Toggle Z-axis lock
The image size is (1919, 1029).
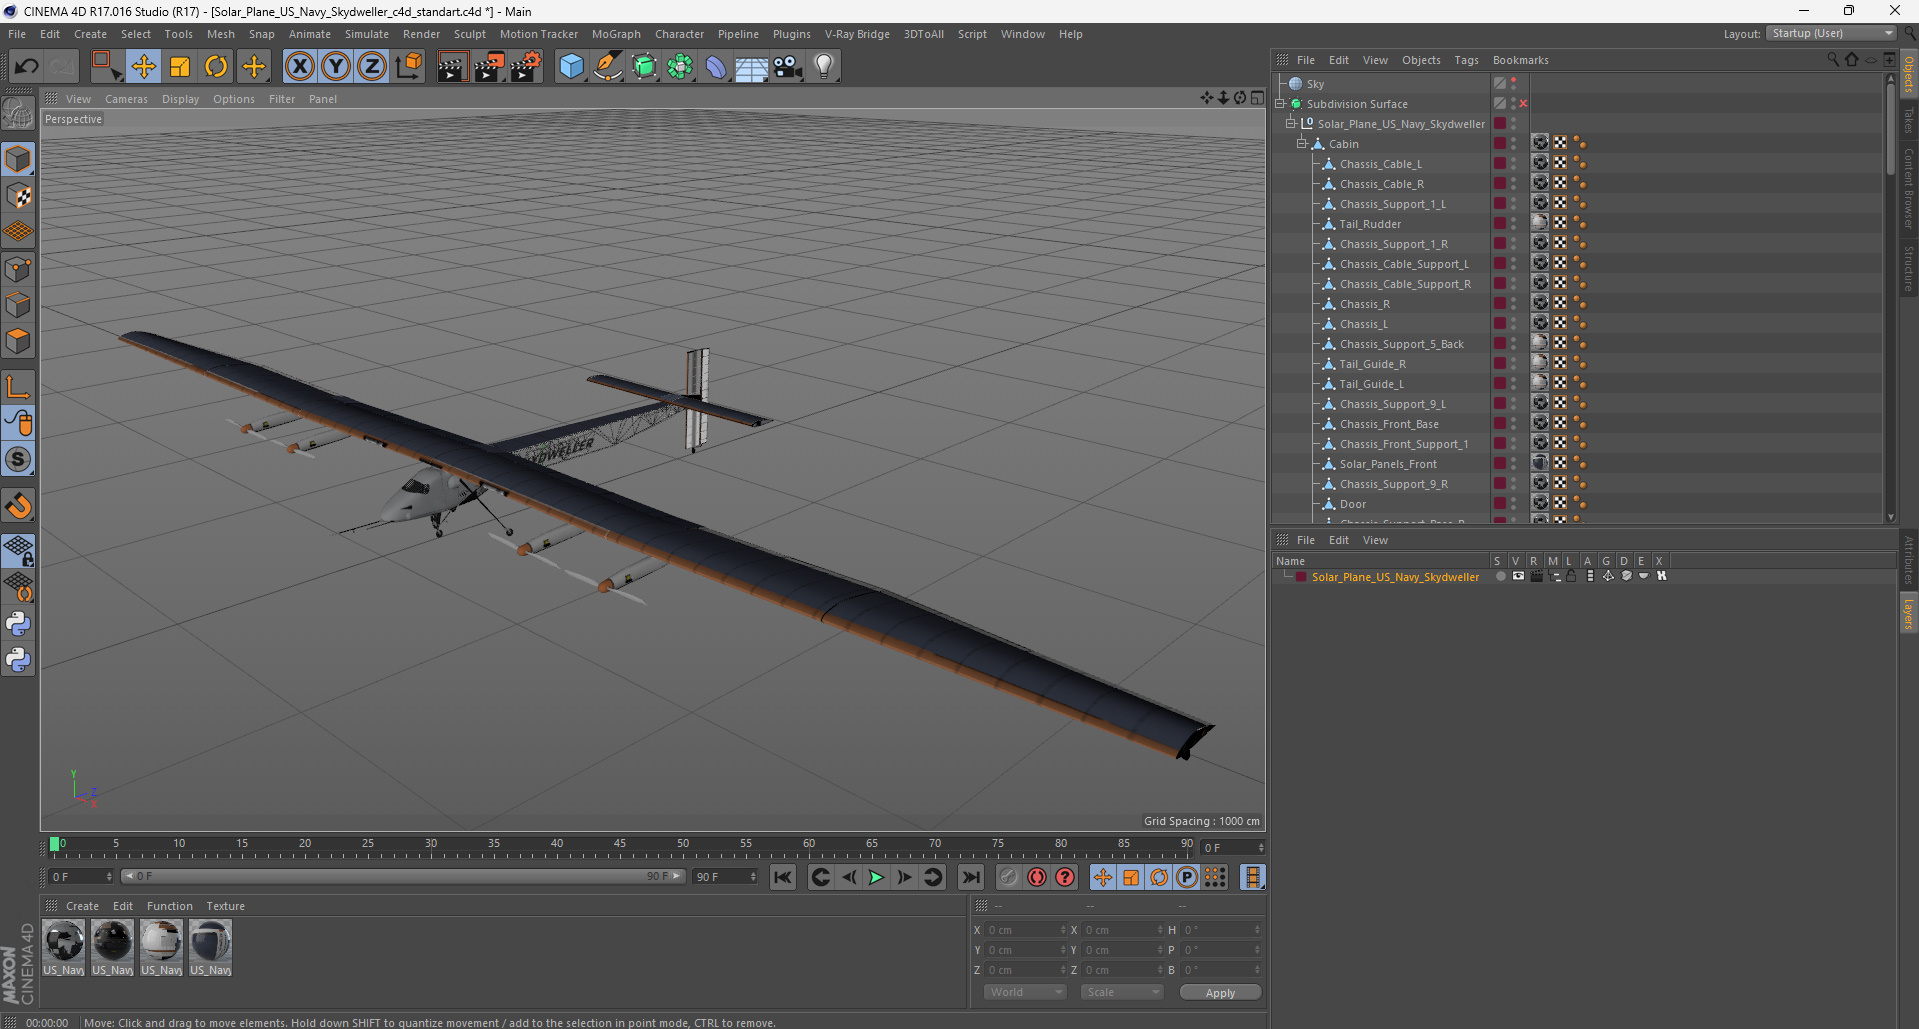371,67
